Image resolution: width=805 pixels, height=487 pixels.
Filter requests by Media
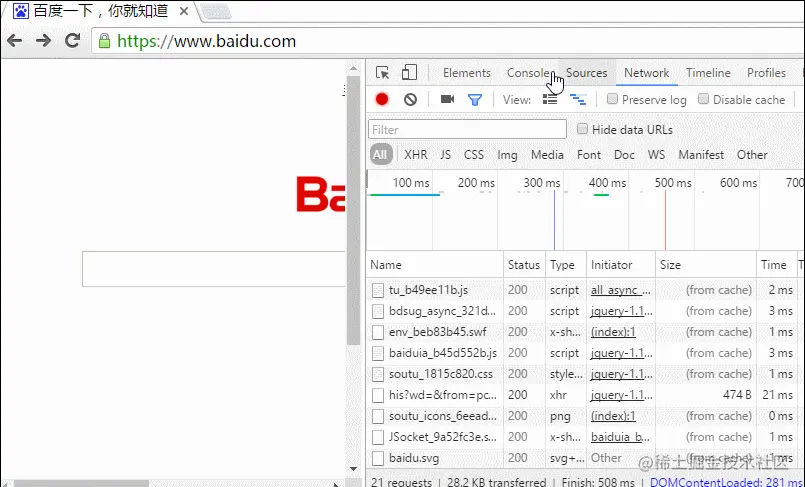tap(547, 154)
